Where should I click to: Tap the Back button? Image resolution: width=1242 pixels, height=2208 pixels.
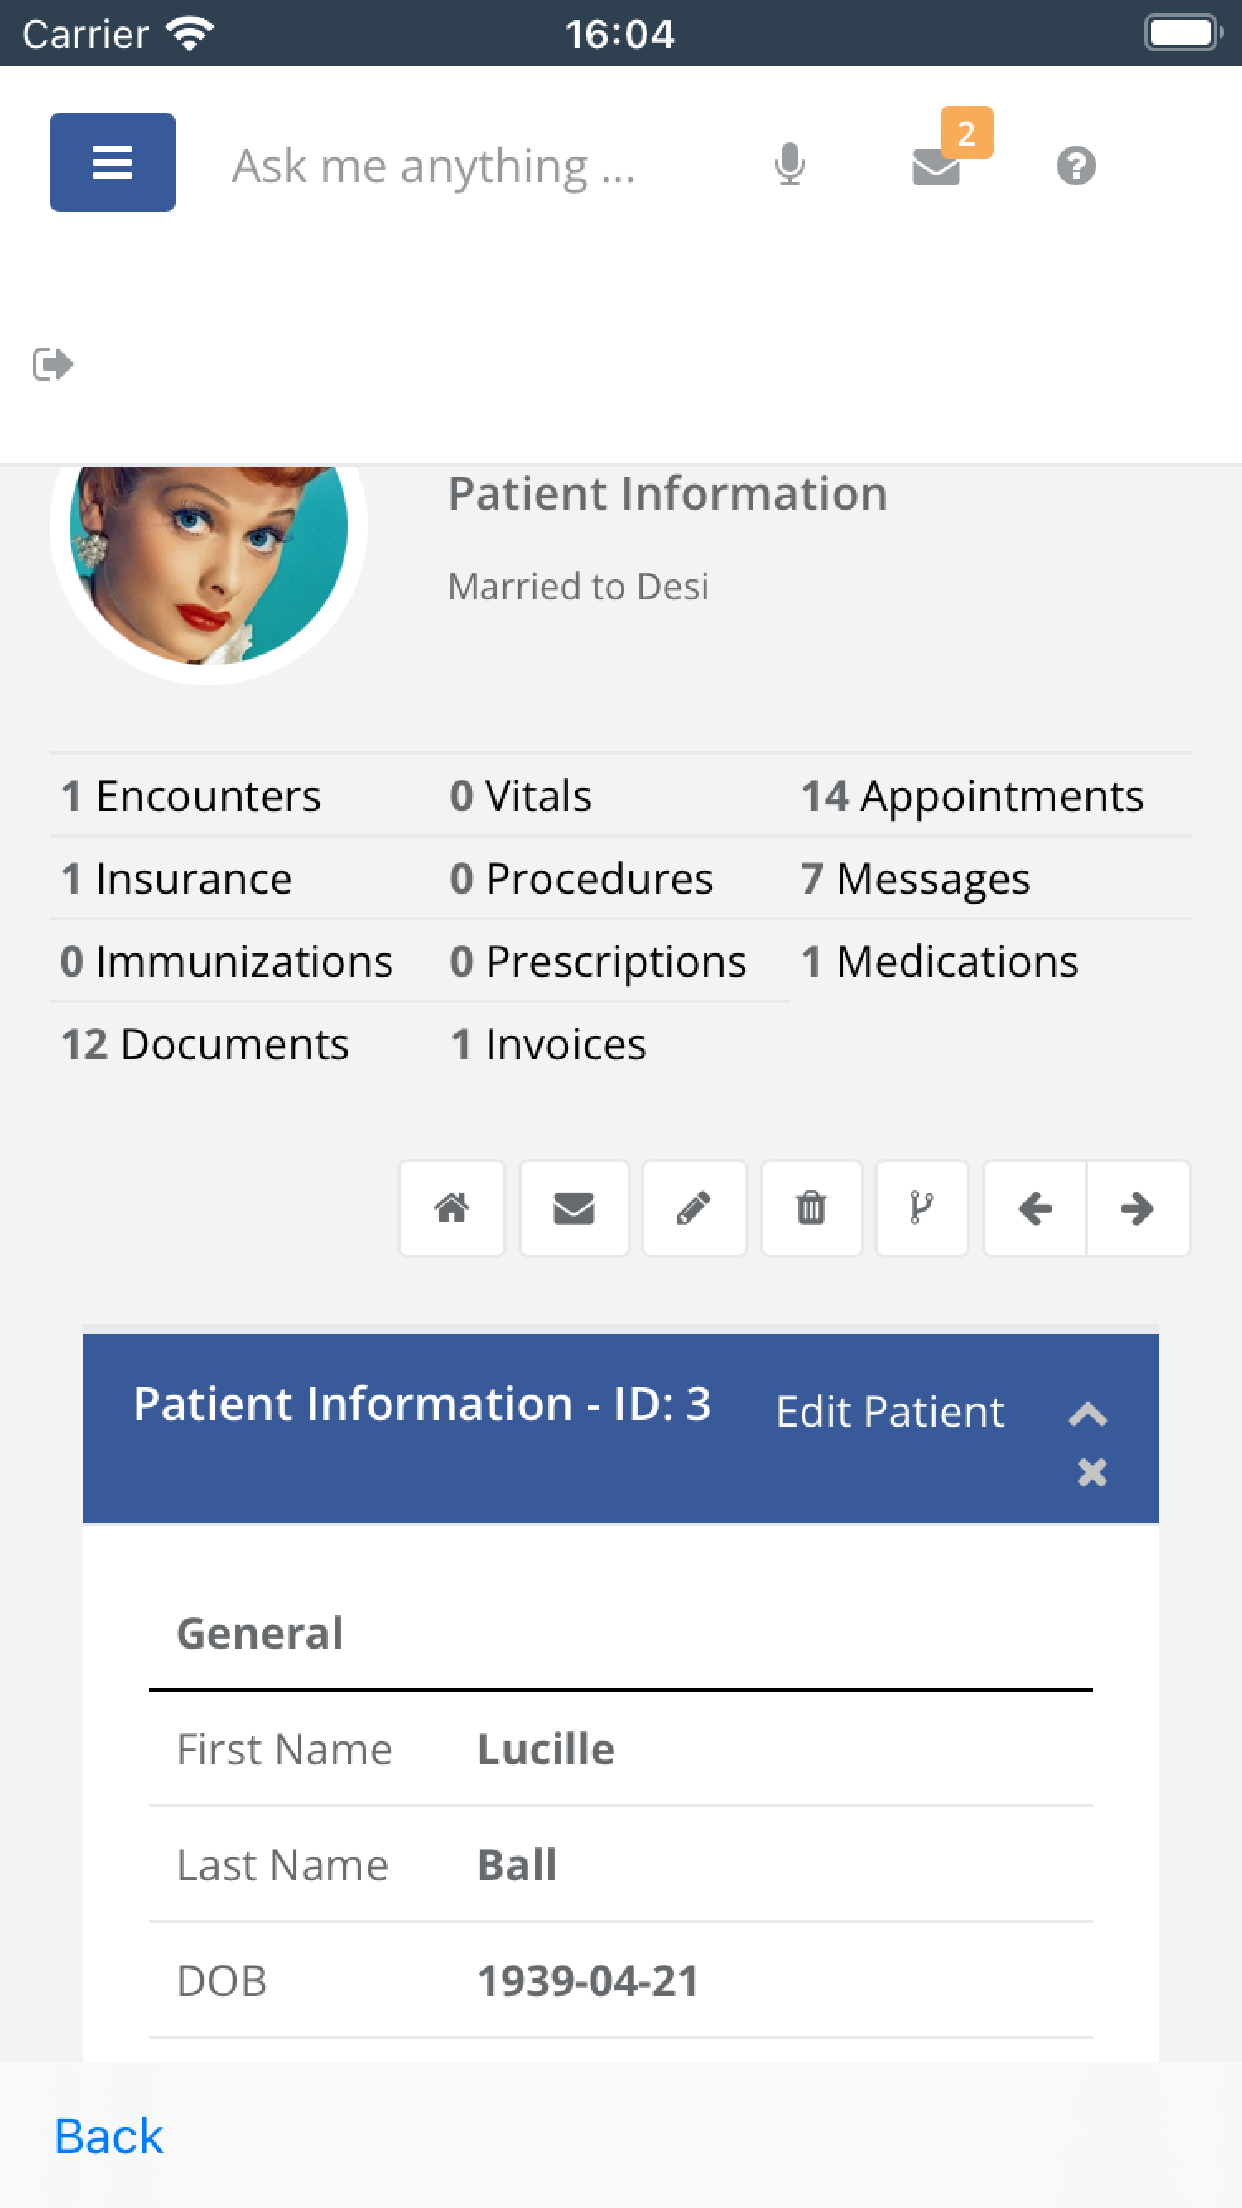point(109,2137)
